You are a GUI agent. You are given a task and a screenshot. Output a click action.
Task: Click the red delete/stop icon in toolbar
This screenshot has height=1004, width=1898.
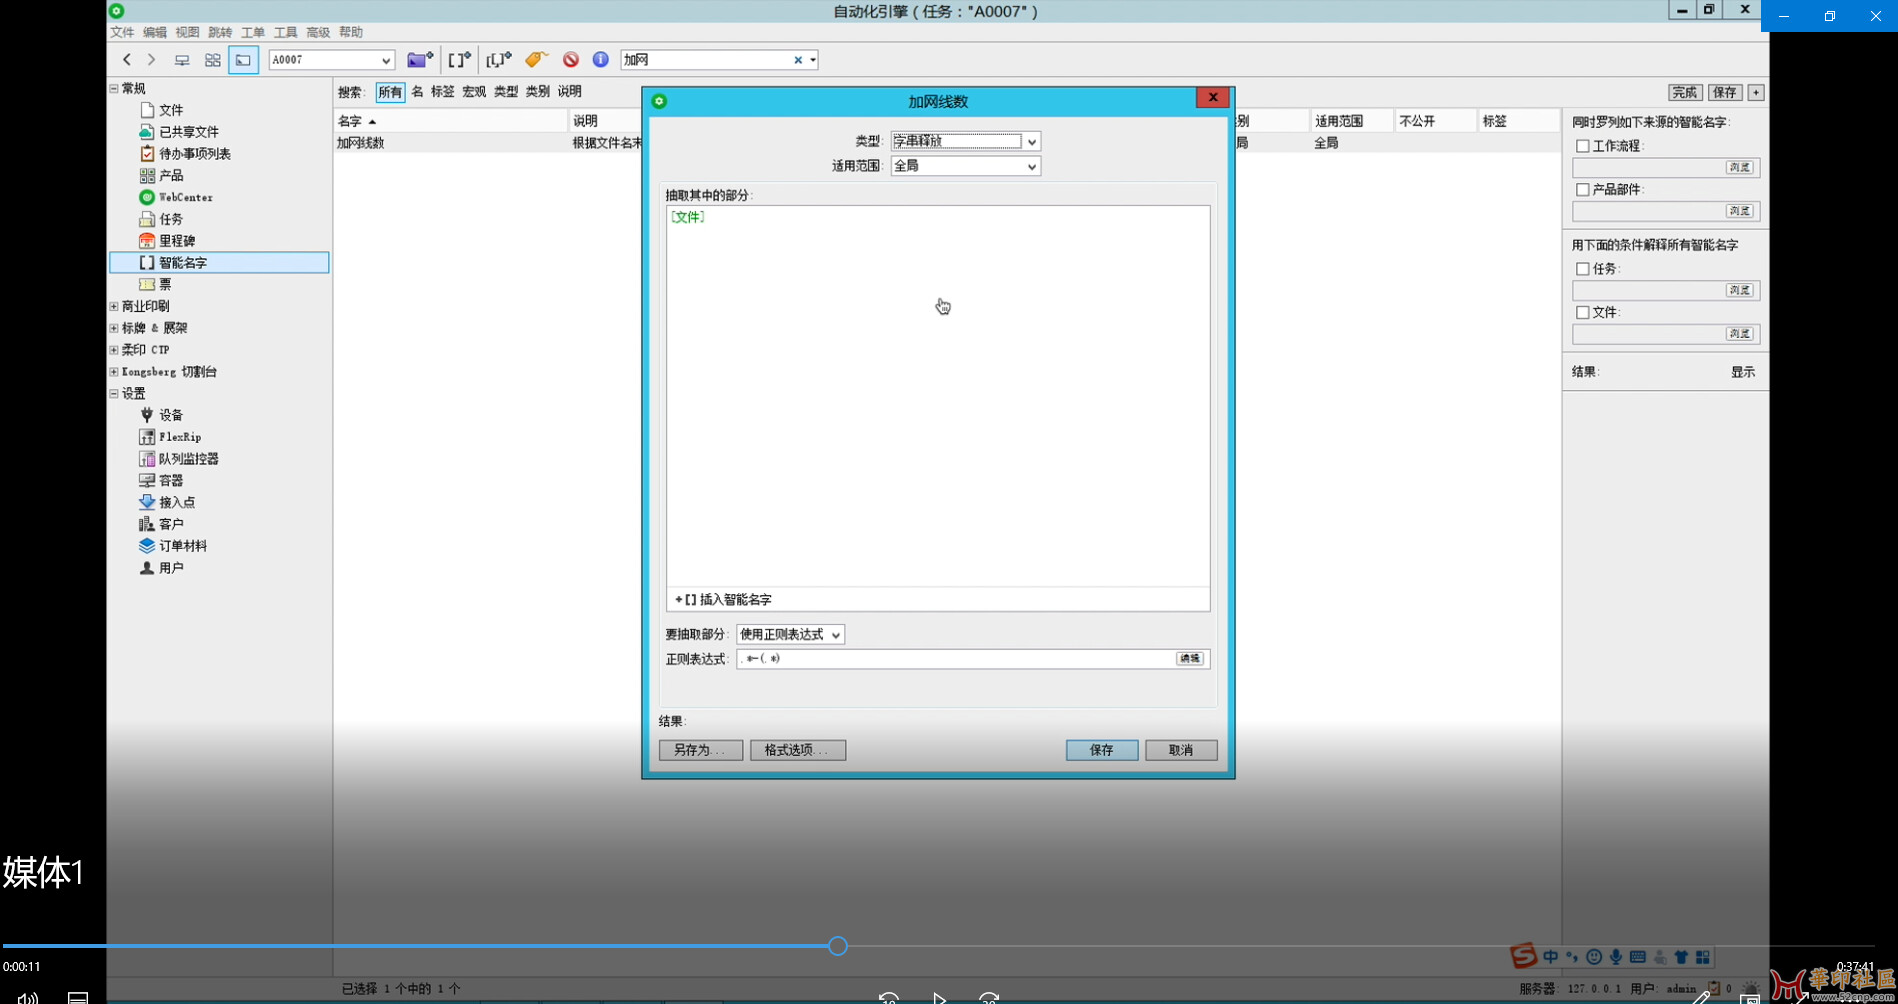pos(571,60)
